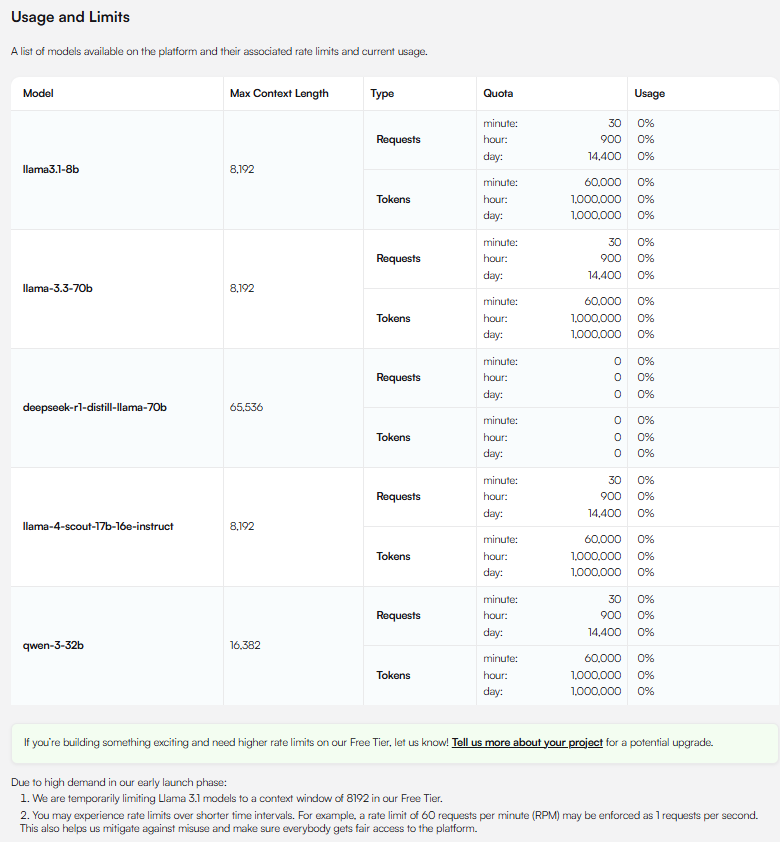Screen dimensions: 780x842
Task: Click the llama3.1-8b model name
Action: [x=51, y=170]
